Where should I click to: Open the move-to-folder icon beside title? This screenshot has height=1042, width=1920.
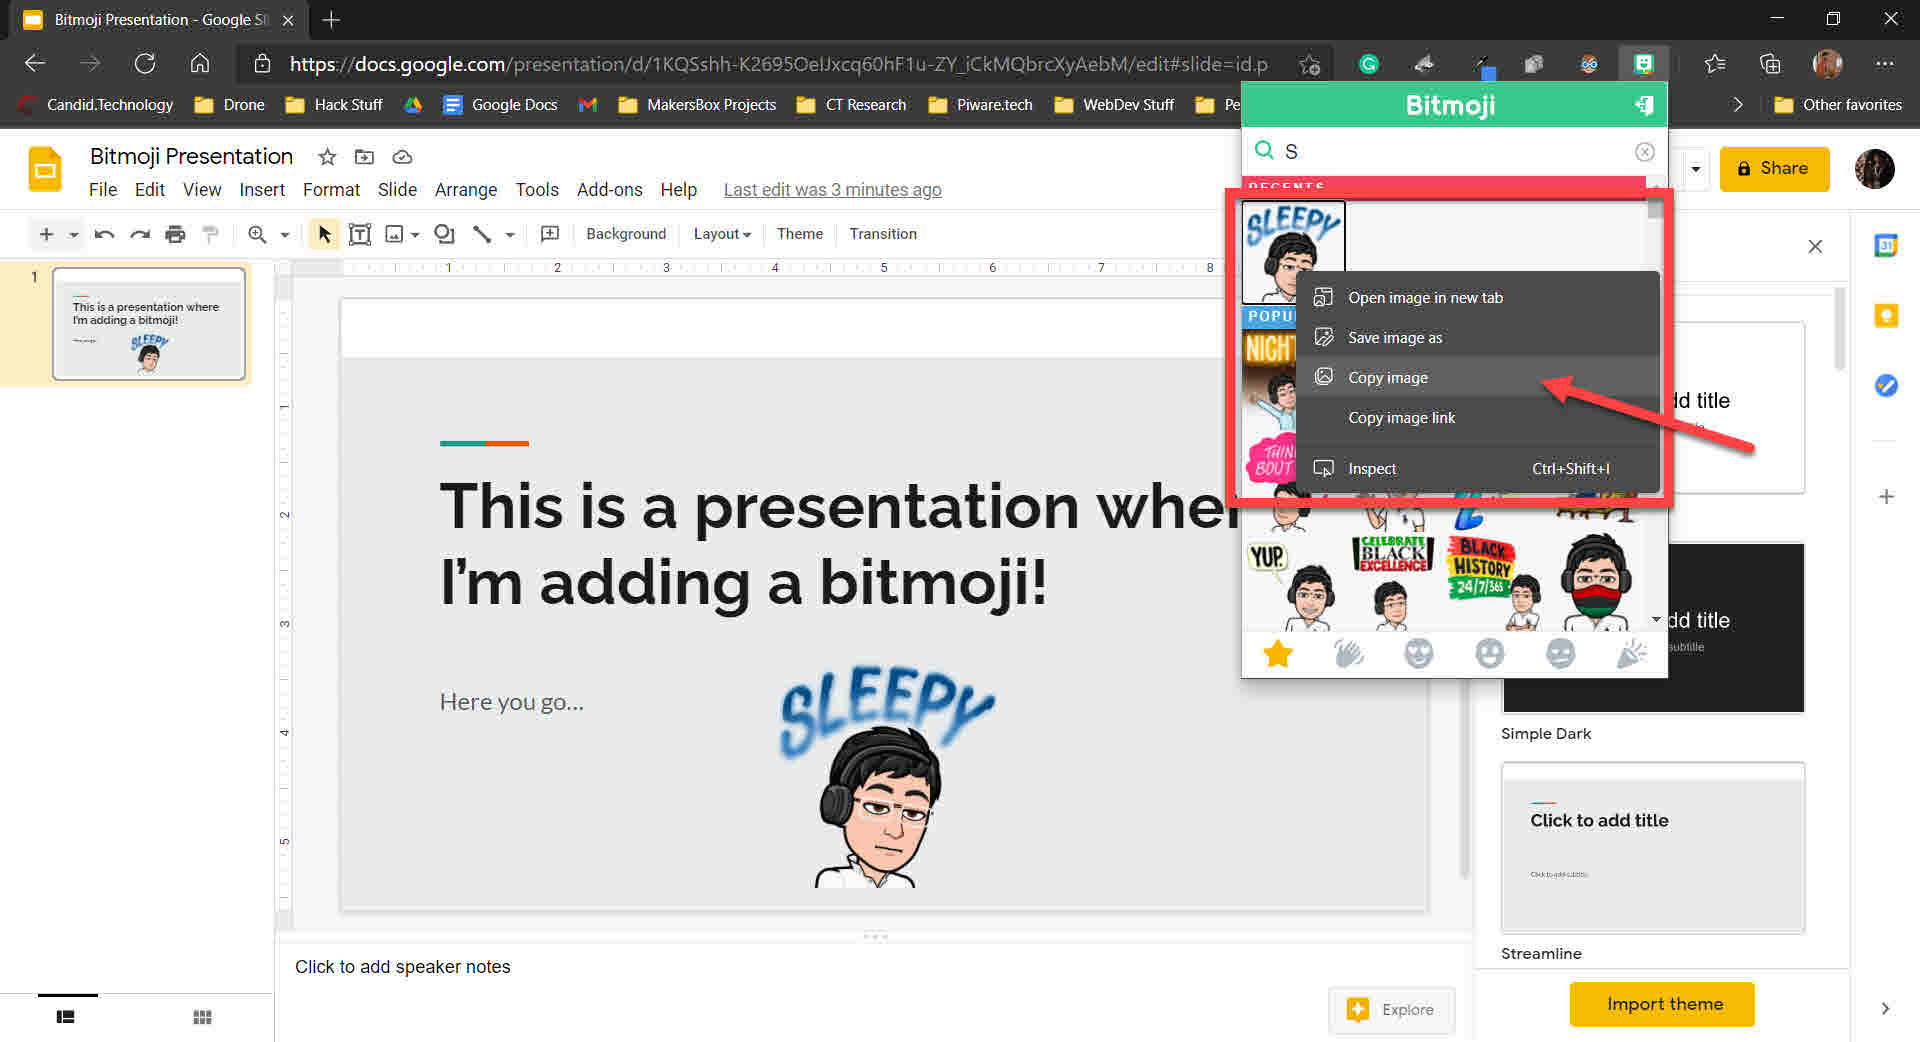364,157
